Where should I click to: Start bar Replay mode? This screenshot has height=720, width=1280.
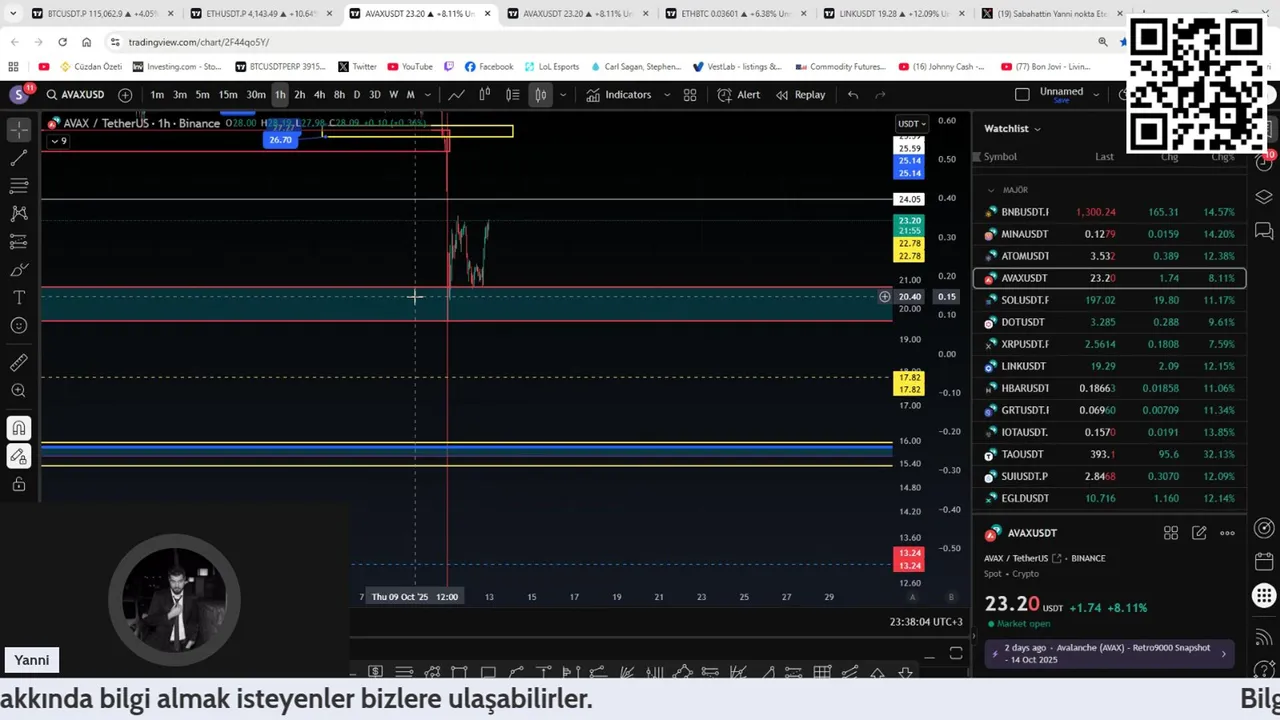tap(799, 95)
